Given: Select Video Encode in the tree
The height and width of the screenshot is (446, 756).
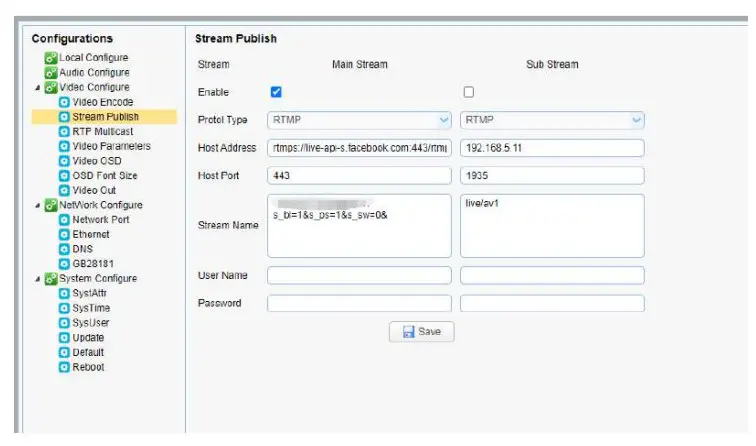Looking at the screenshot, I should click(x=103, y=102).
